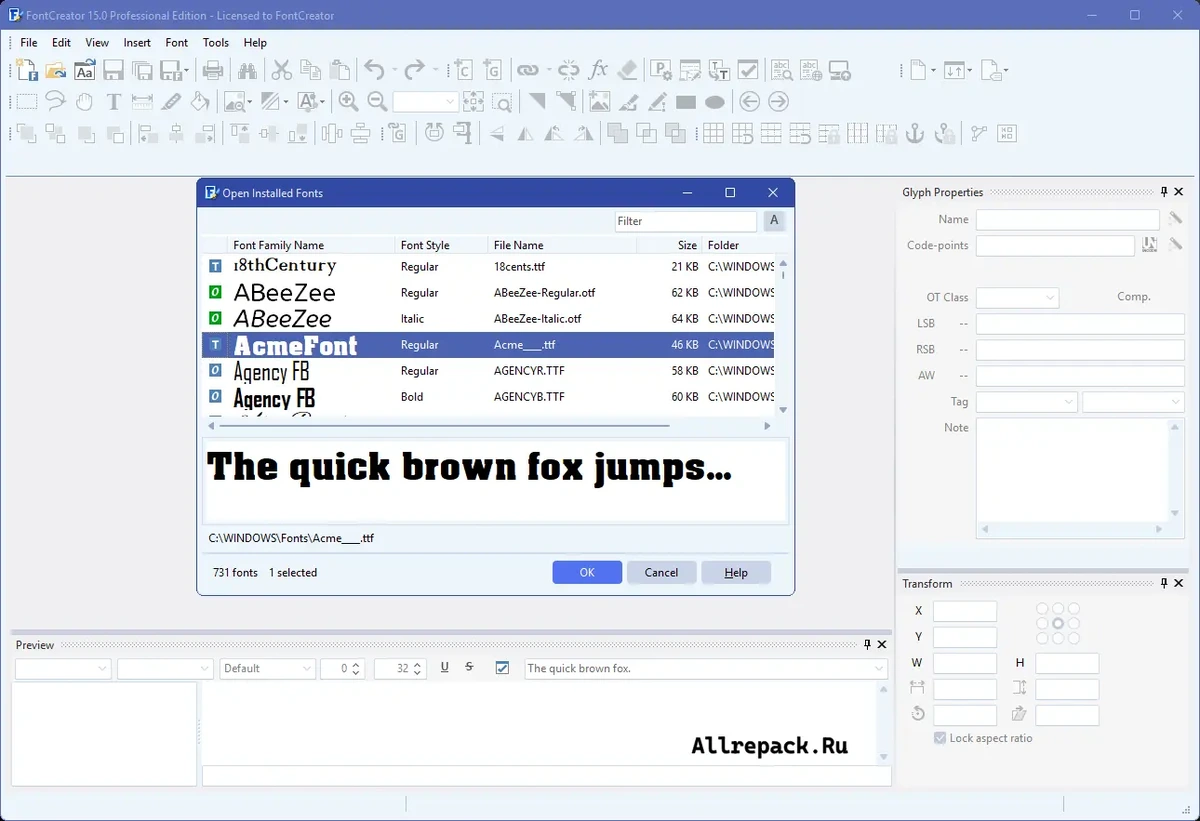Sort by Font Family Name column header

tap(312, 245)
